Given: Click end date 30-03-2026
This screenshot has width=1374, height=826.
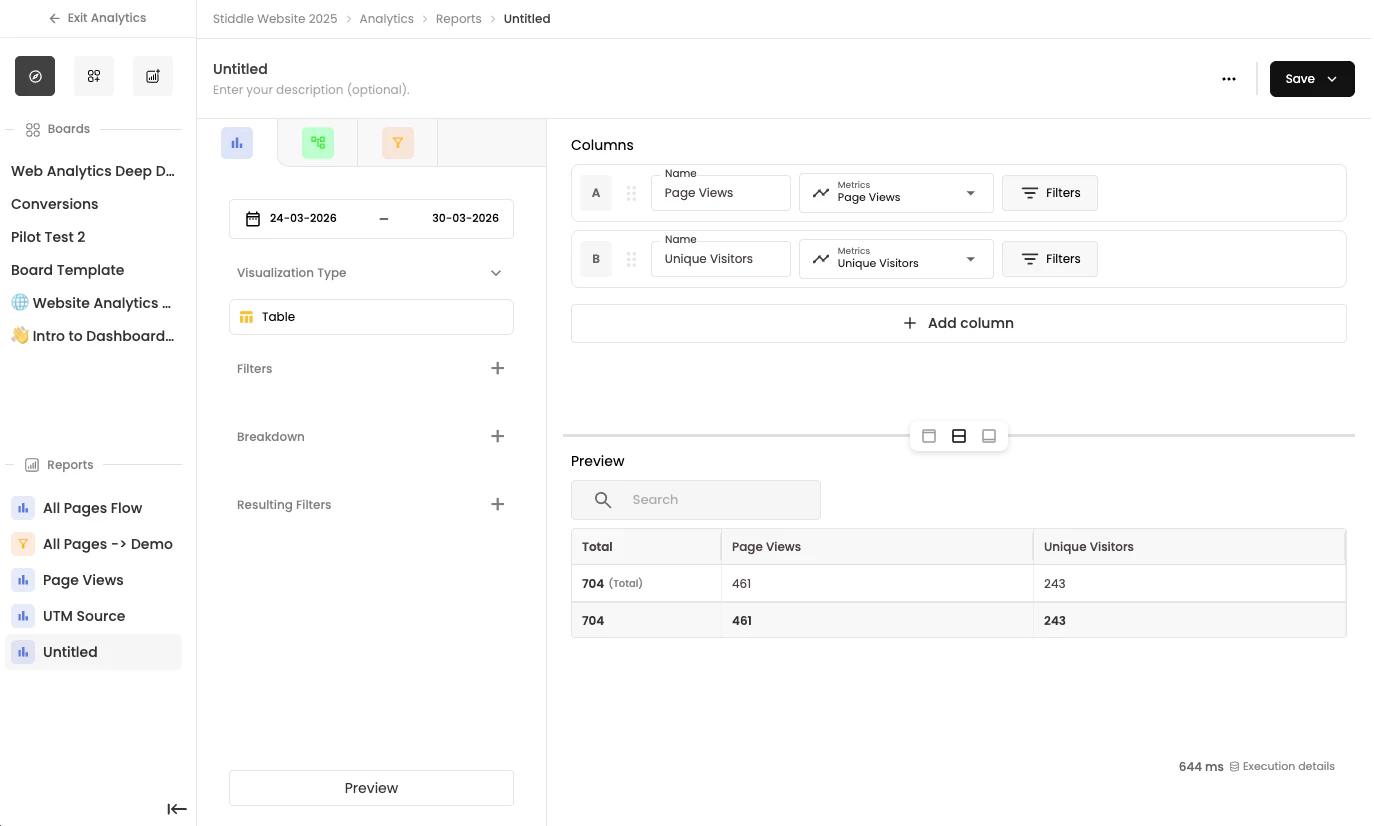Looking at the screenshot, I should [465, 218].
